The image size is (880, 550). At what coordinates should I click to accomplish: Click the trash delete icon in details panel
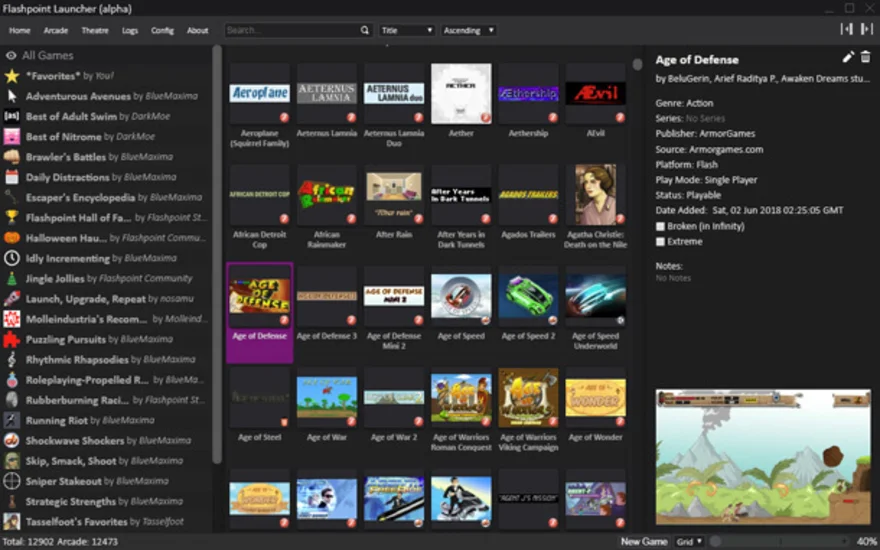tap(865, 57)
